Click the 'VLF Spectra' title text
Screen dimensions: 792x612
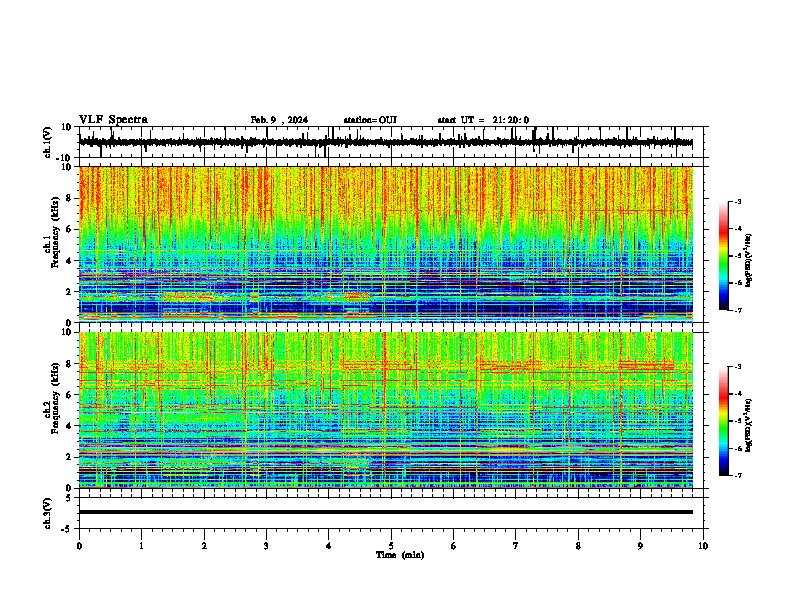(113, 120)
